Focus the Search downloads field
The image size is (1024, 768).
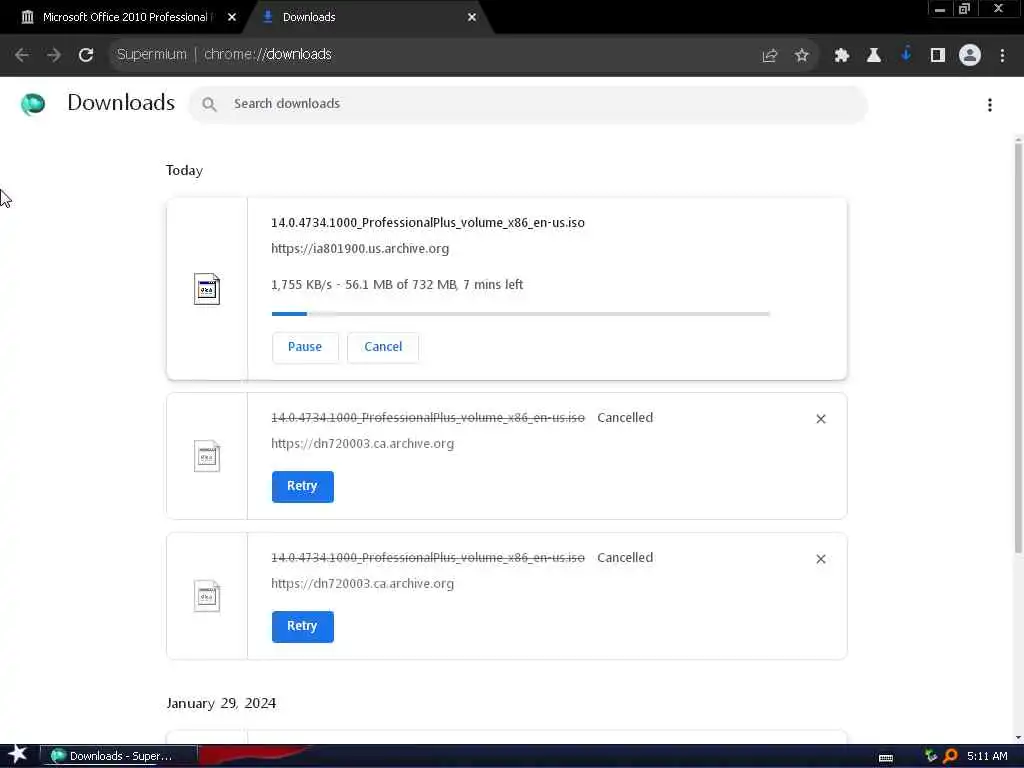pyautogui.click(x=528, y=104)
